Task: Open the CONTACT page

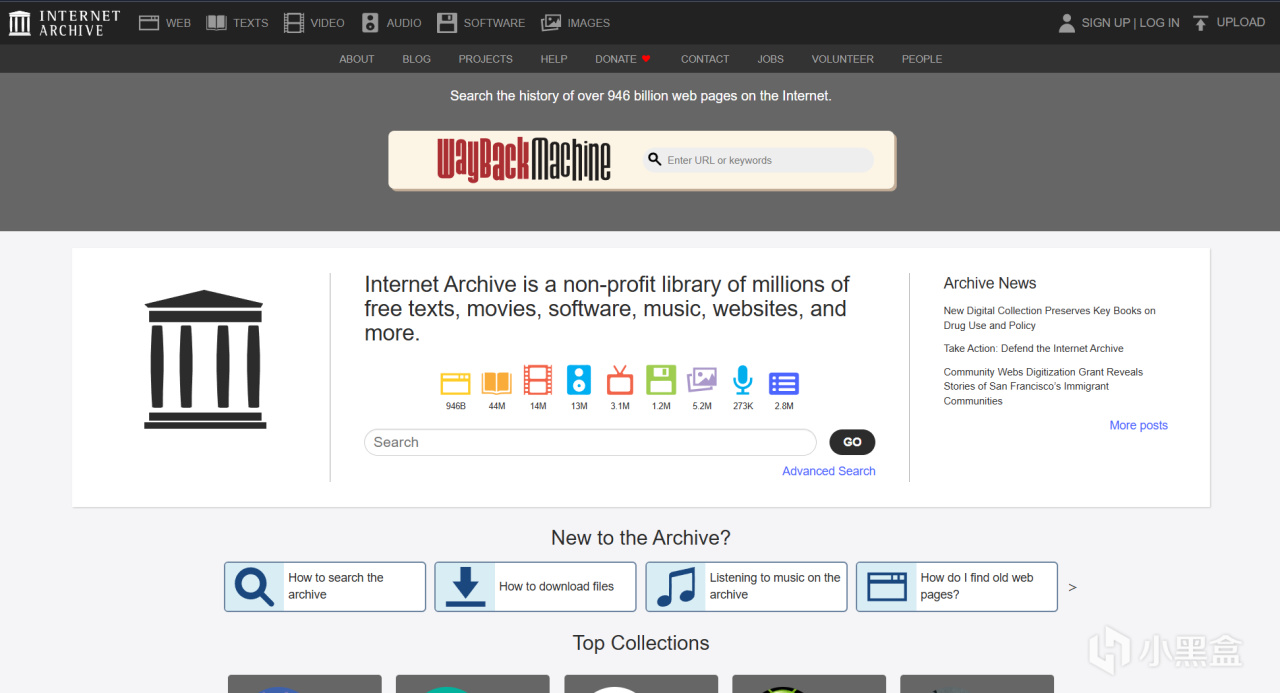Action: click(x=705, y=59)
